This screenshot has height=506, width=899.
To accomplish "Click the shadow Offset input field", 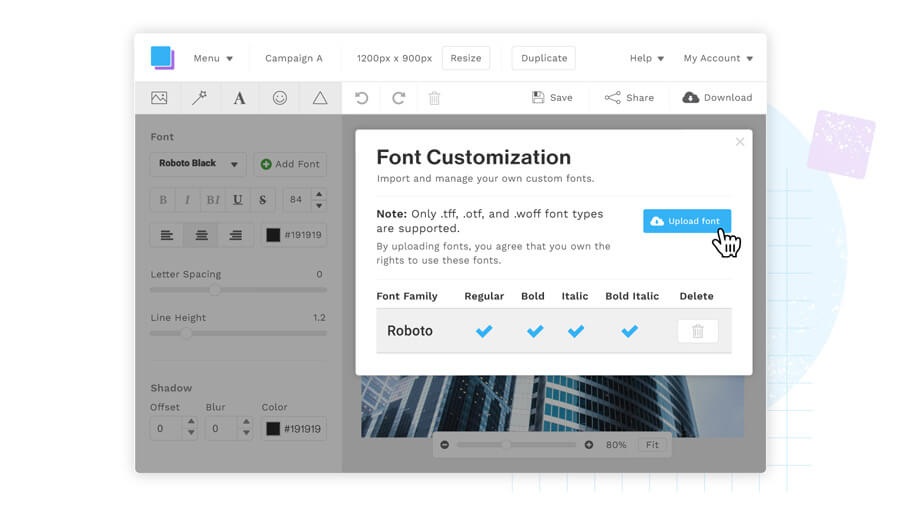I will click(x=166, y=428).
